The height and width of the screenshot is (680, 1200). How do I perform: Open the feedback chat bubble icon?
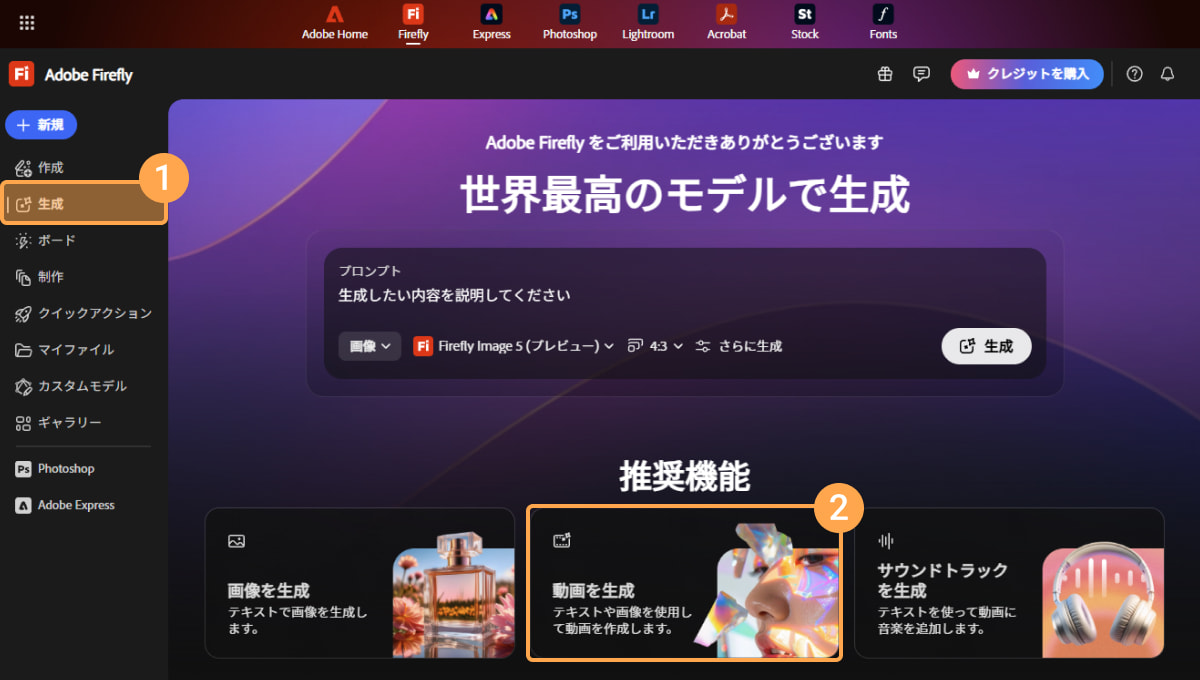point(921,74)
